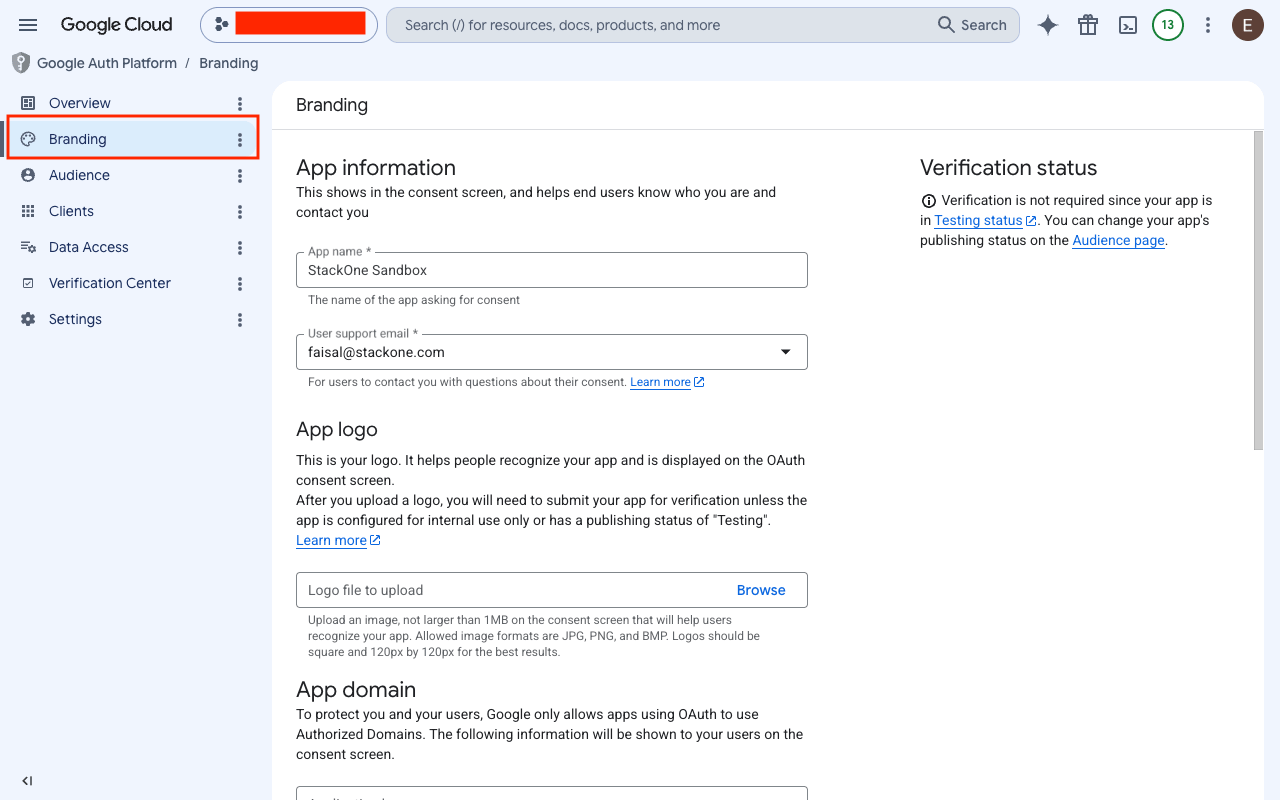Open the project picker

point(289,25)
